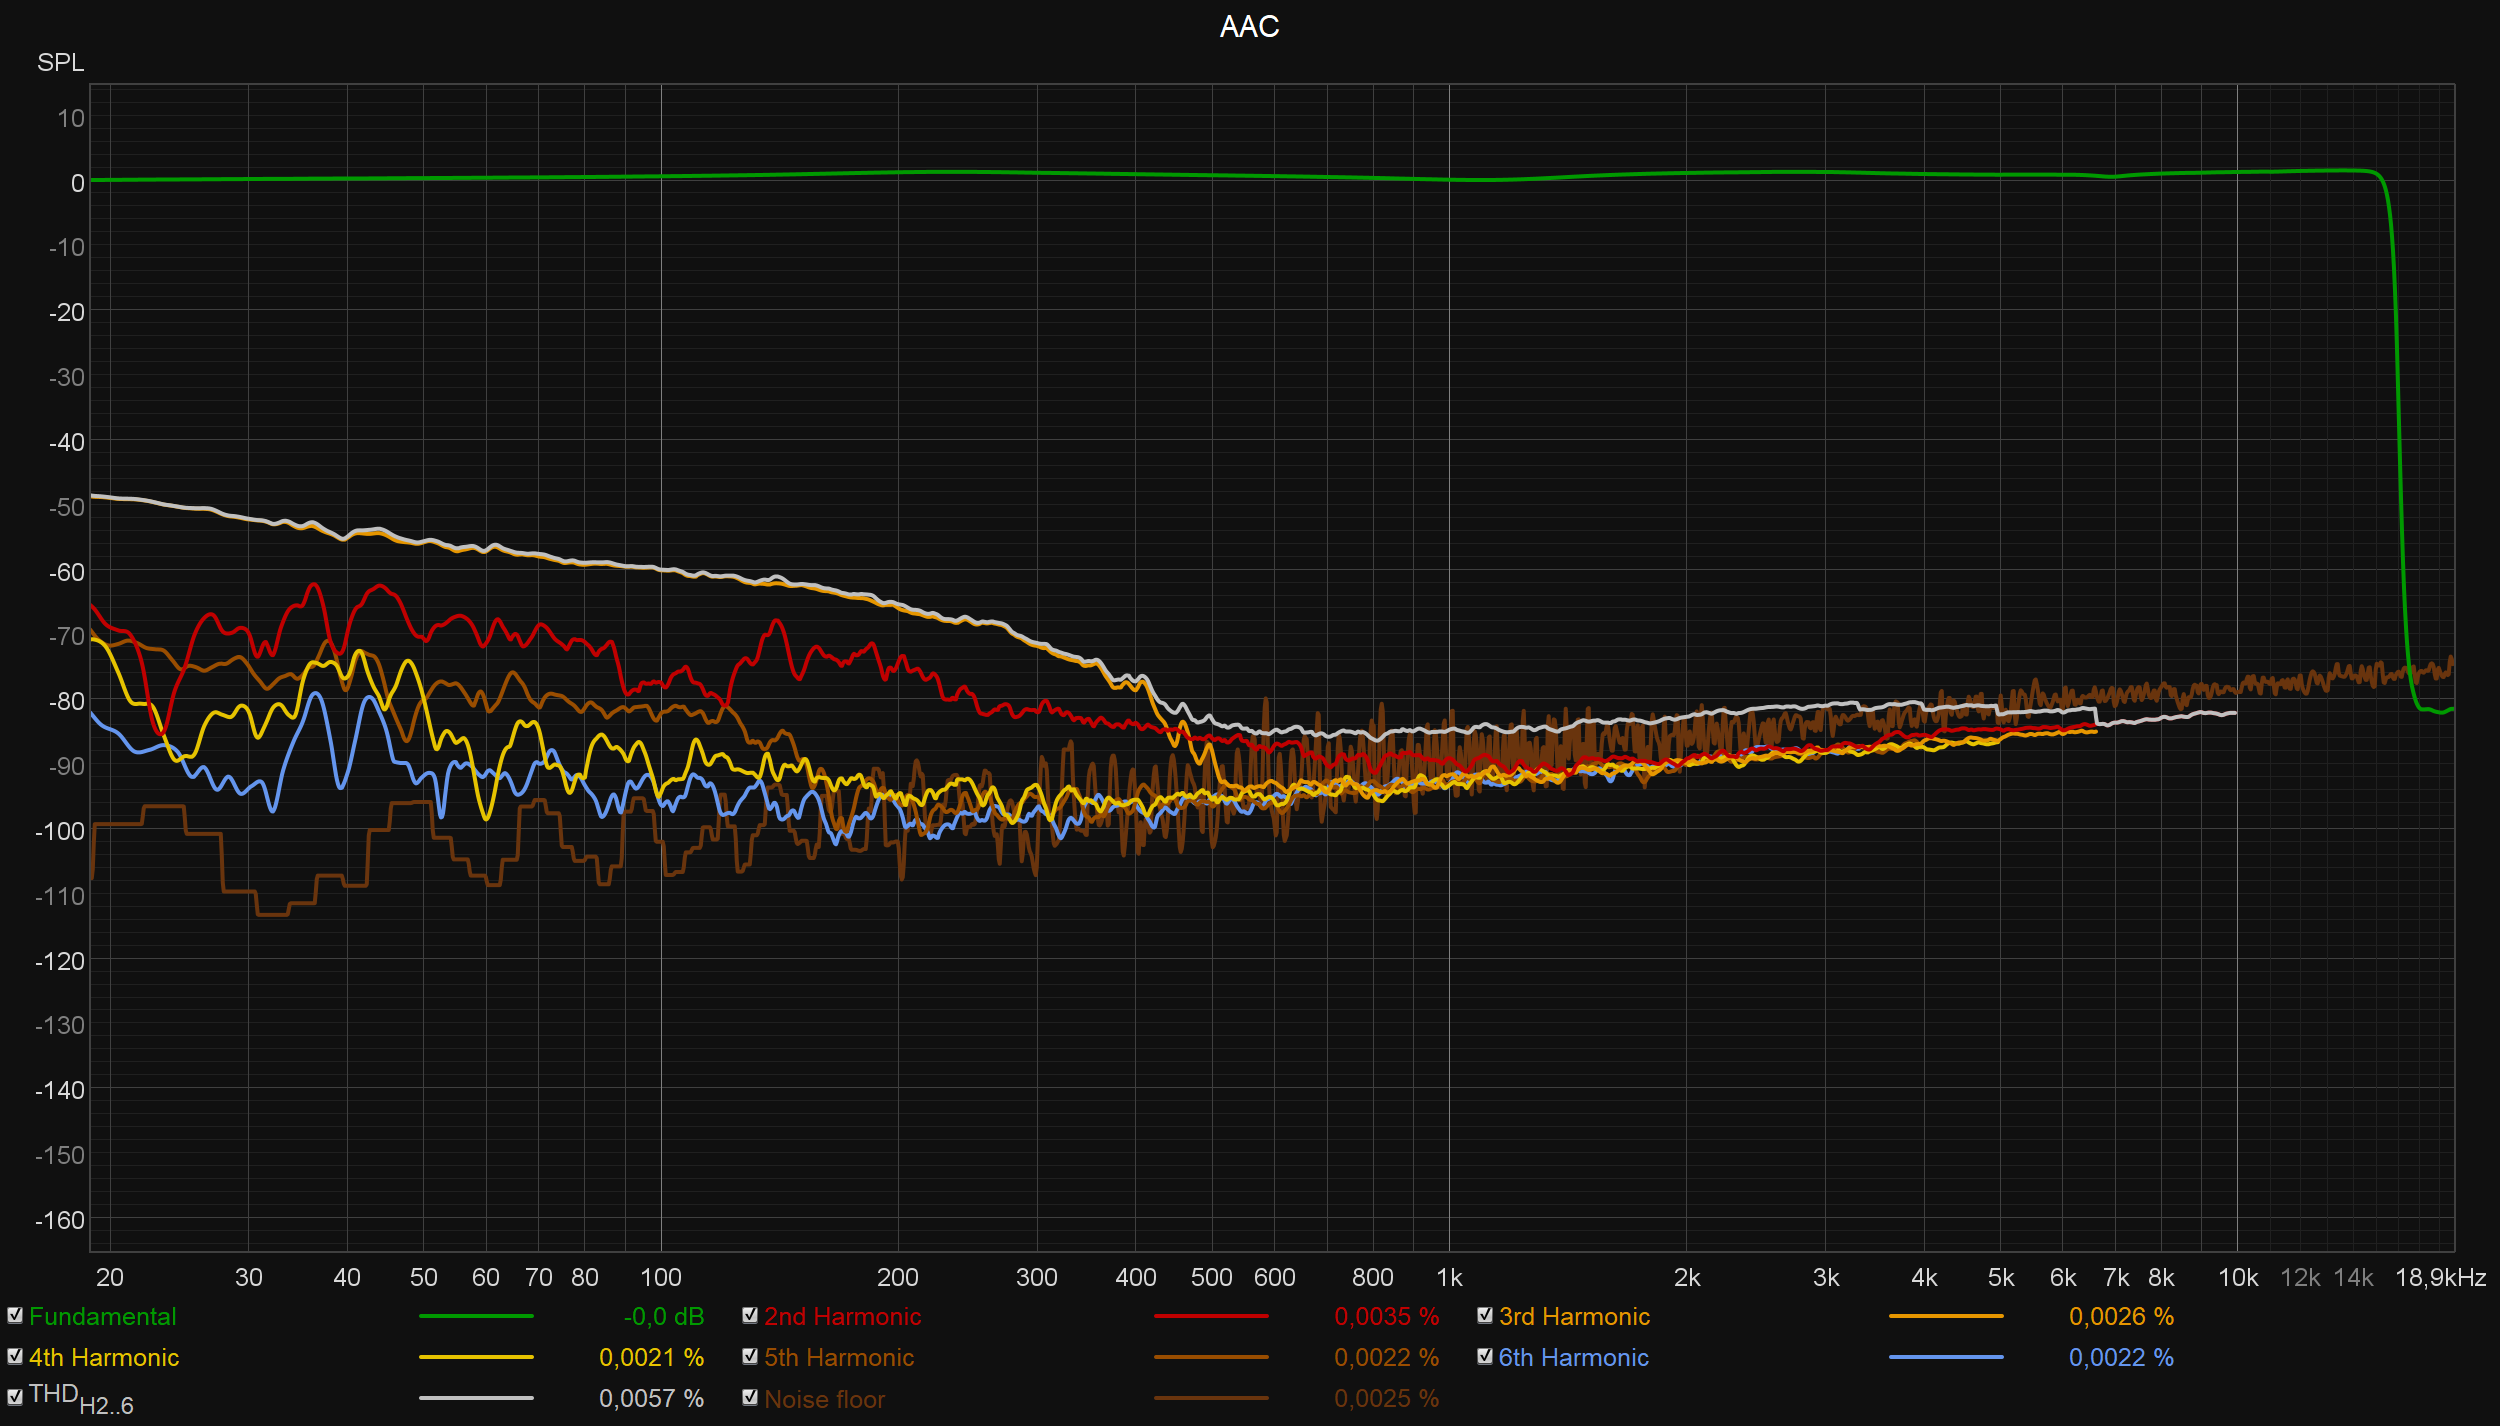Click the white THD legend line

click(x=476, y=1399)
